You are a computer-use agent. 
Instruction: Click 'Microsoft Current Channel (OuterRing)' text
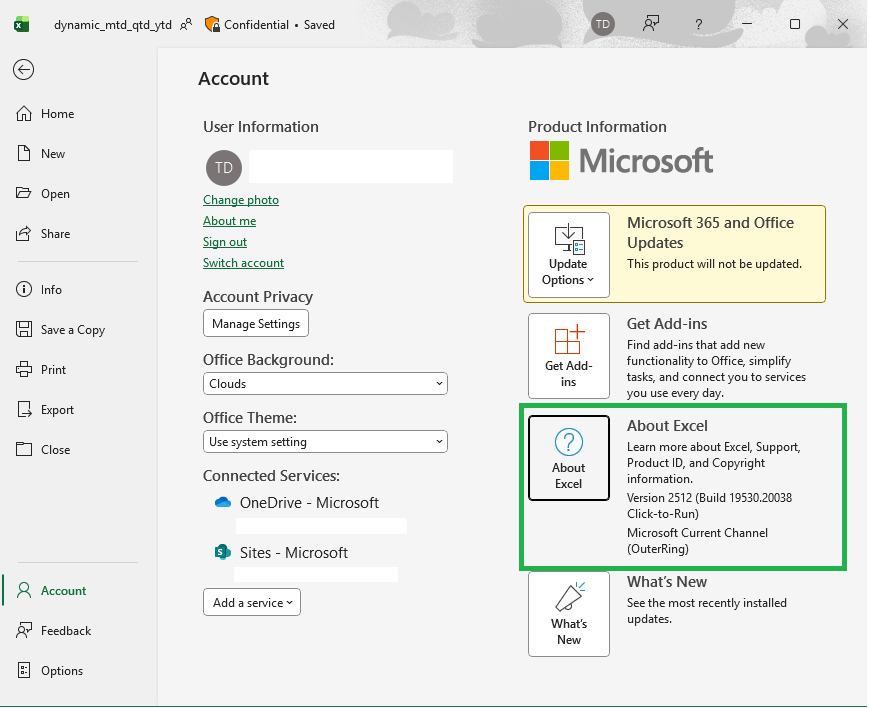(x=697, y=541)
